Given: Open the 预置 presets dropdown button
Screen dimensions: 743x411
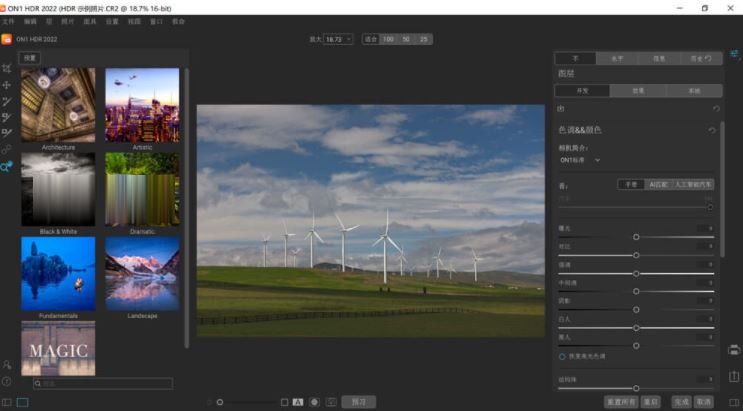Looking at the screenshot, I should click(30, 58).
